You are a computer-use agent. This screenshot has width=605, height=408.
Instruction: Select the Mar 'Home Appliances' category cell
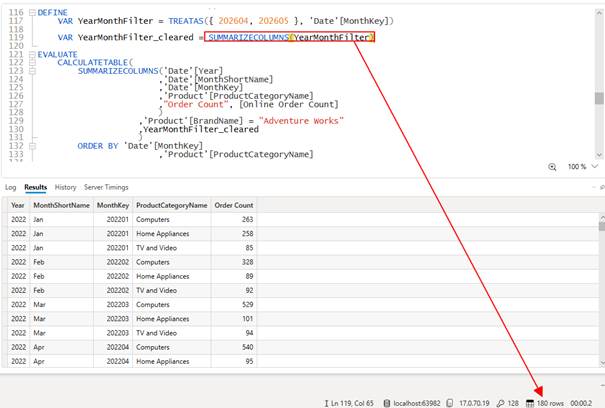(x=172, y=319)
